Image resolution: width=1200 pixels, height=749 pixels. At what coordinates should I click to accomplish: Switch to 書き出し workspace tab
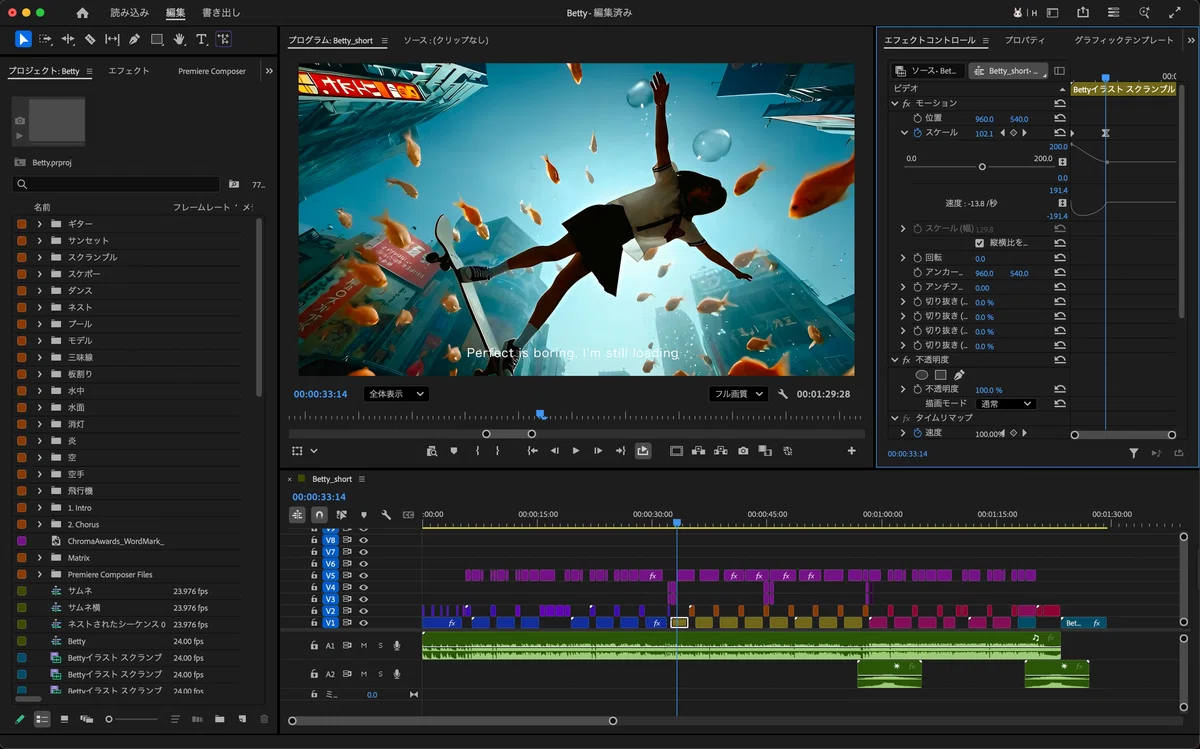tap(221, 13)
